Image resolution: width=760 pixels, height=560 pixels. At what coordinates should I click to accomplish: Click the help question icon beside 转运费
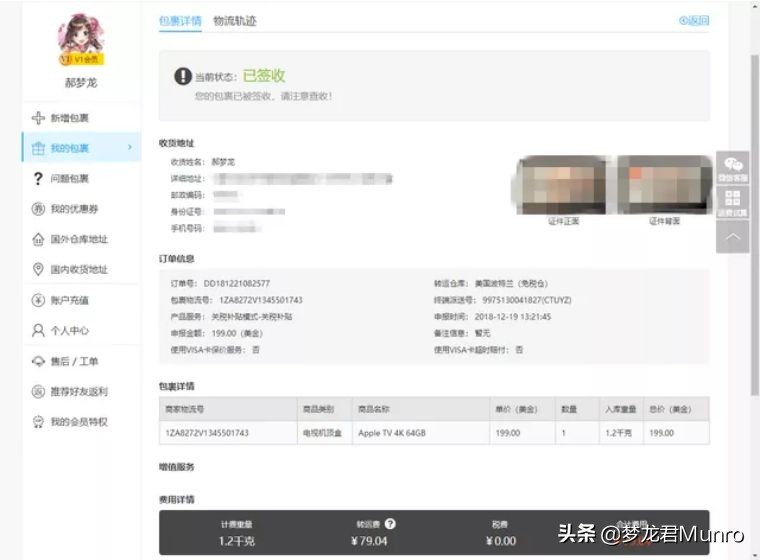coord(390,524)
